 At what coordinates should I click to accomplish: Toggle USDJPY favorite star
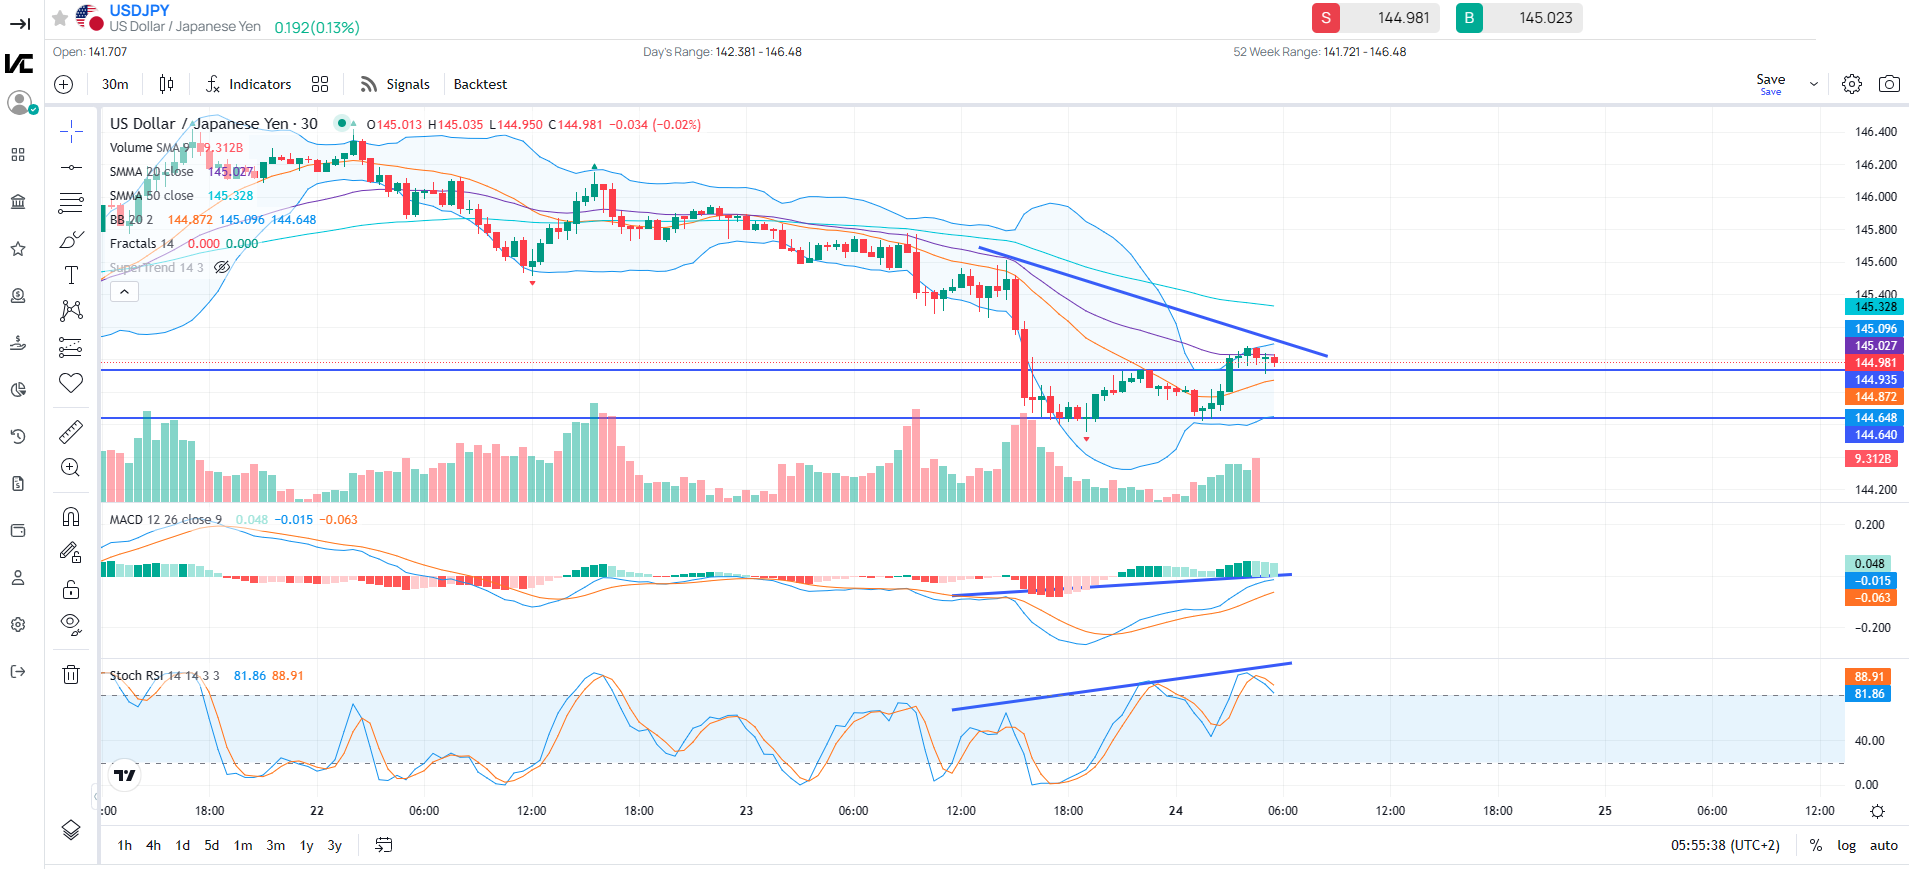pyautogui.click(x=60, y=18)
